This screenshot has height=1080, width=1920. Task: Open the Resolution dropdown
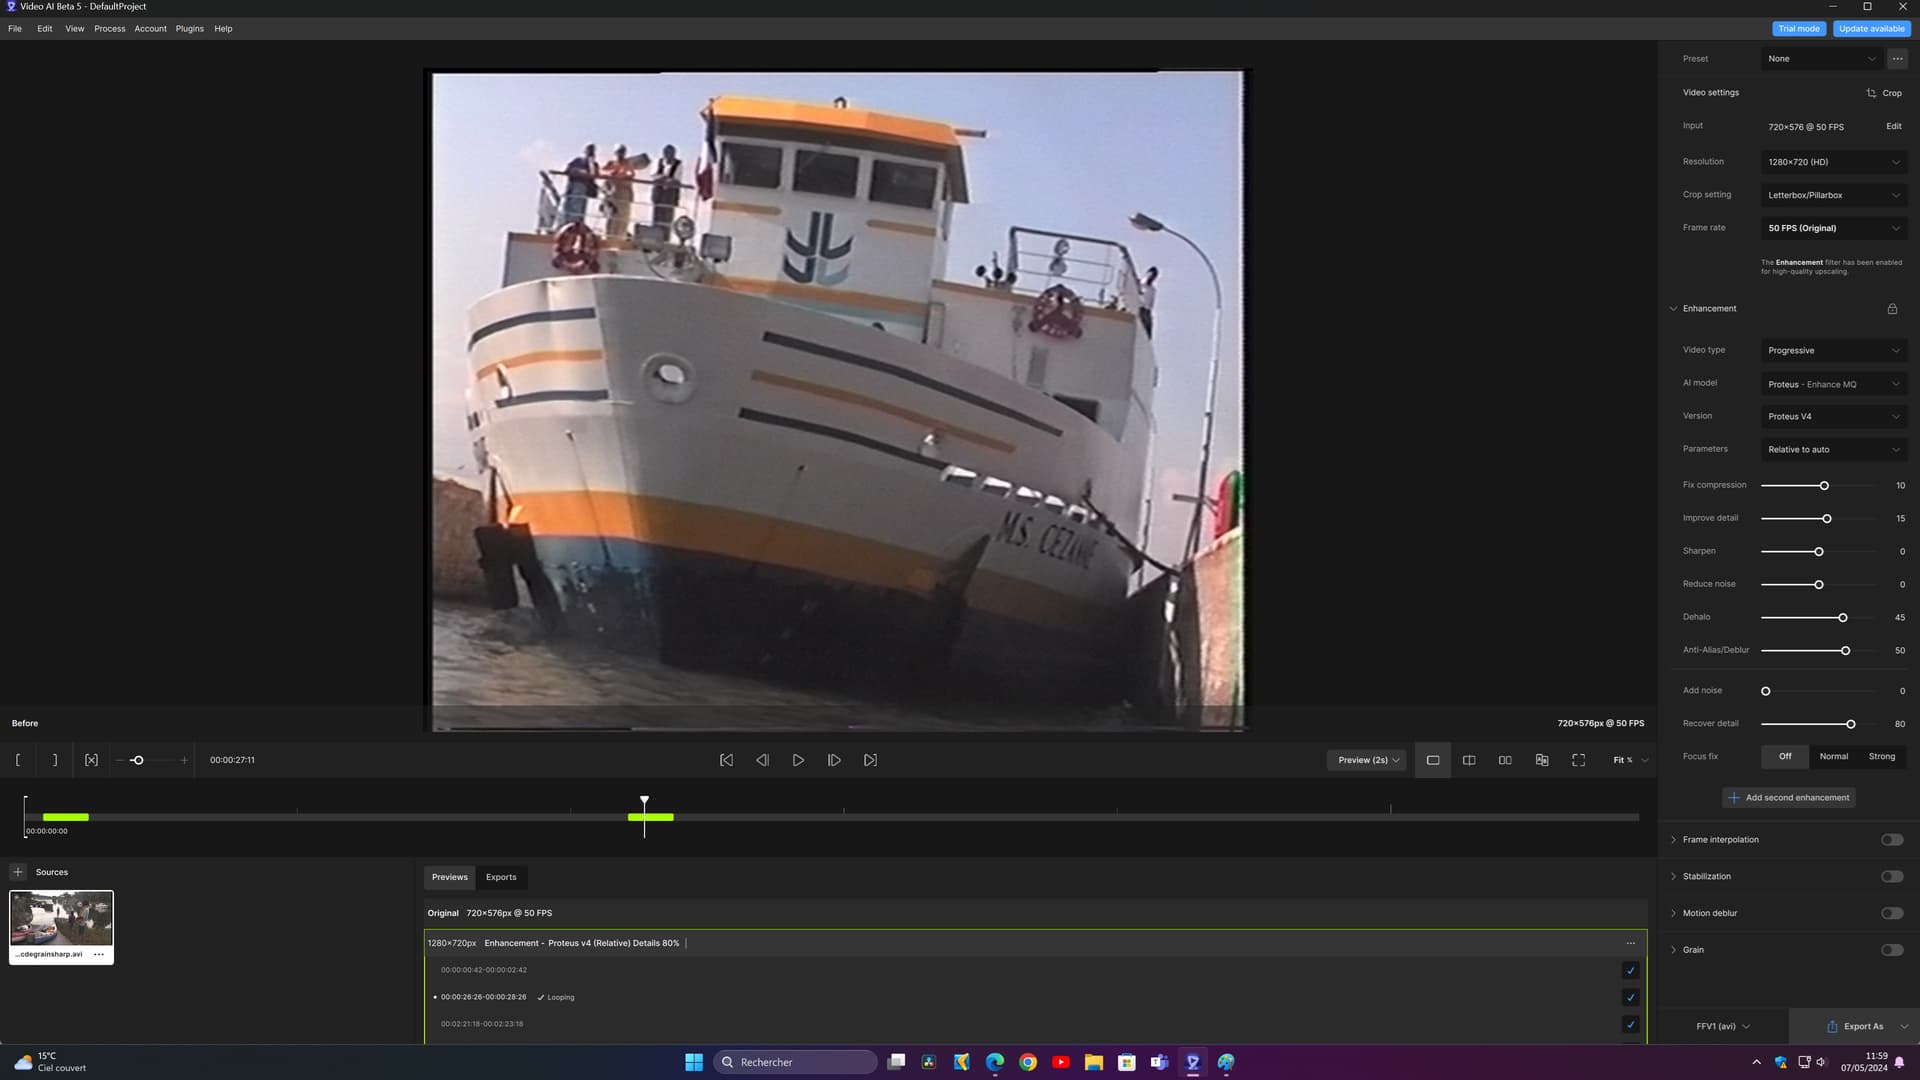[1833, 162]
